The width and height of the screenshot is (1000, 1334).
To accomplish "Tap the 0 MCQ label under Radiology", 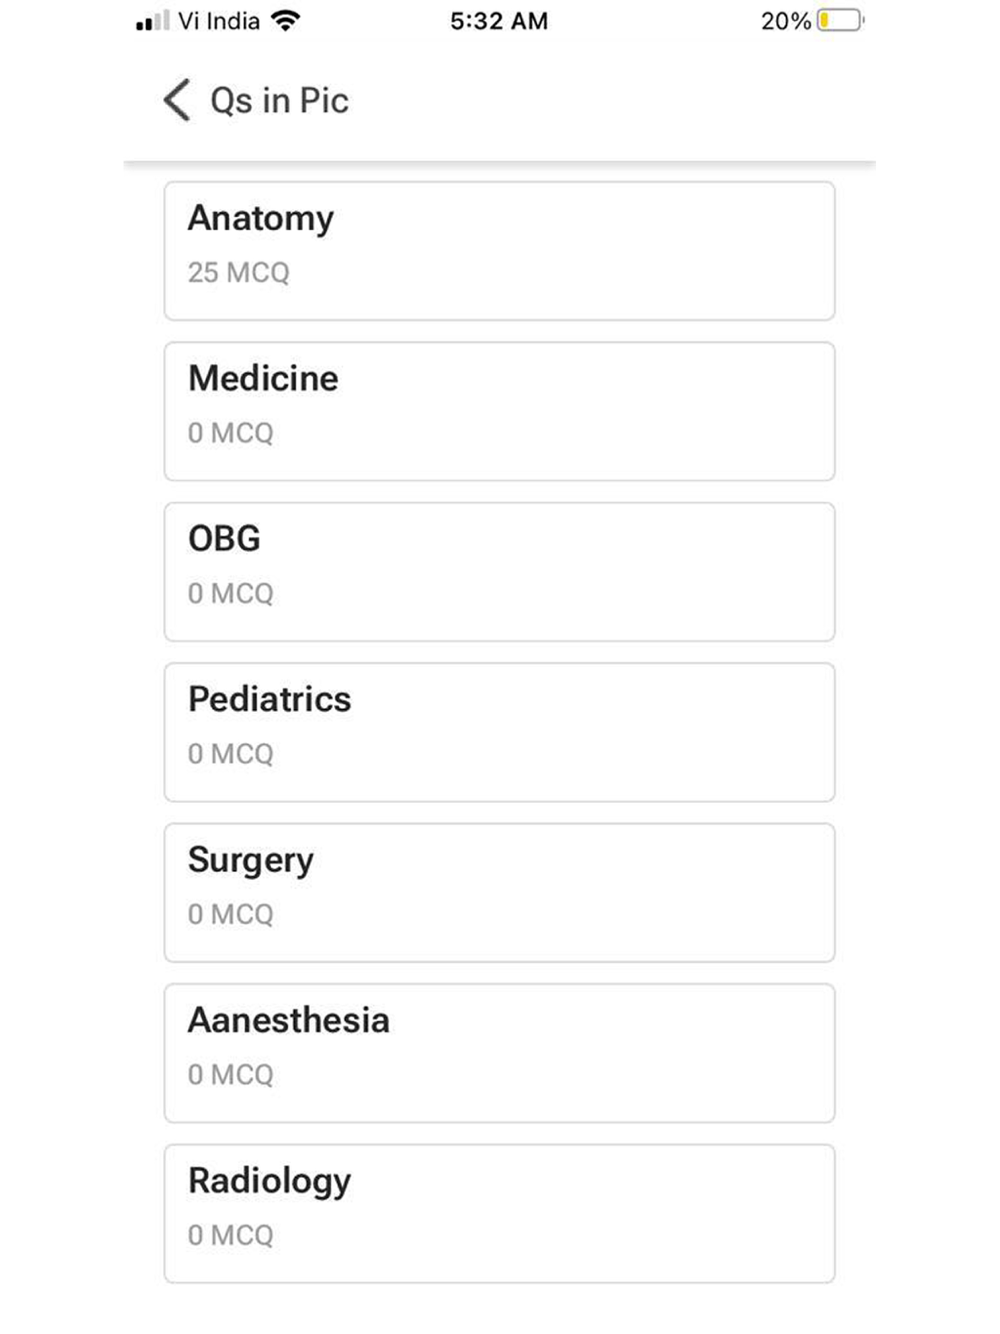I will (230, 1236).
